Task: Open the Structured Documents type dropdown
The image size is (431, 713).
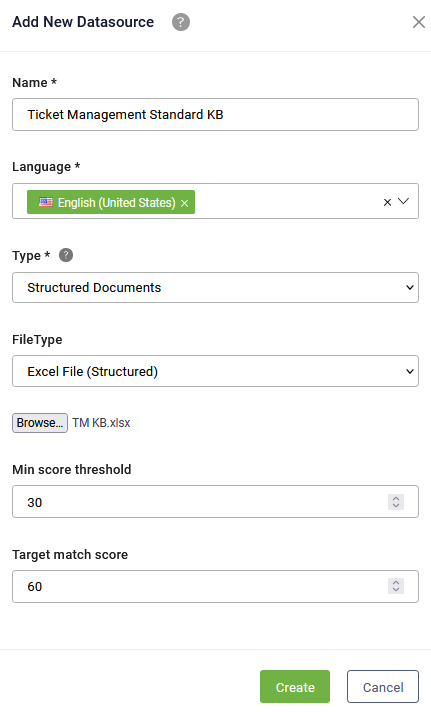Action: 216,287
